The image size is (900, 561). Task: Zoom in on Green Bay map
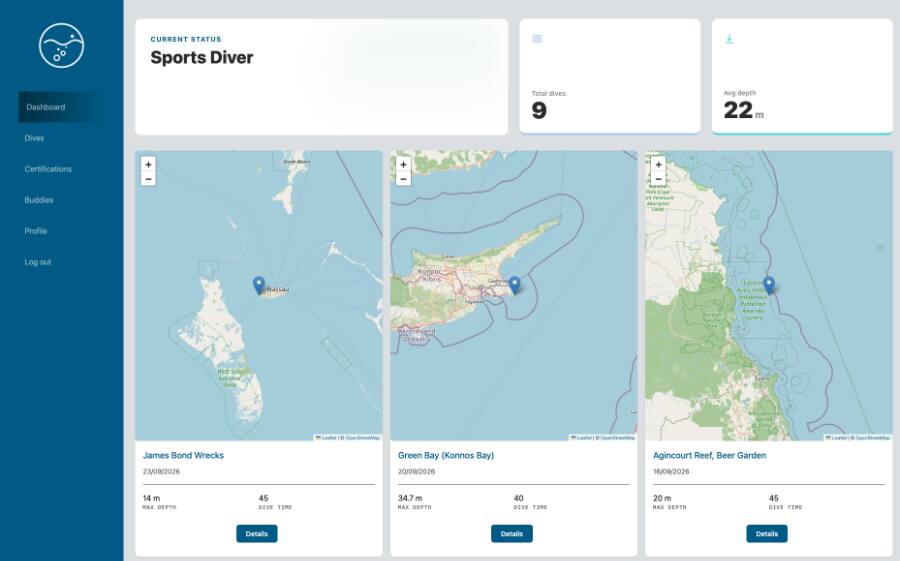tap(404, 164)
